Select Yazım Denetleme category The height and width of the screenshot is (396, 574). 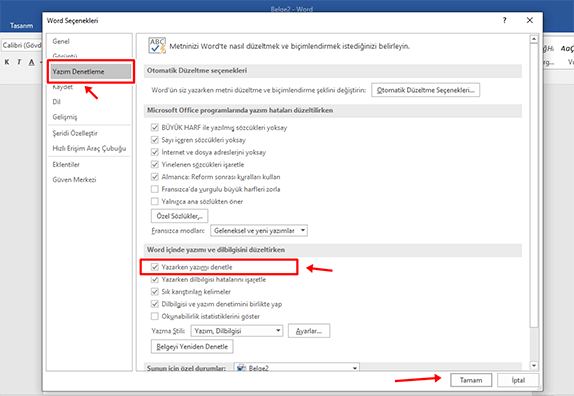coord(90,71)
